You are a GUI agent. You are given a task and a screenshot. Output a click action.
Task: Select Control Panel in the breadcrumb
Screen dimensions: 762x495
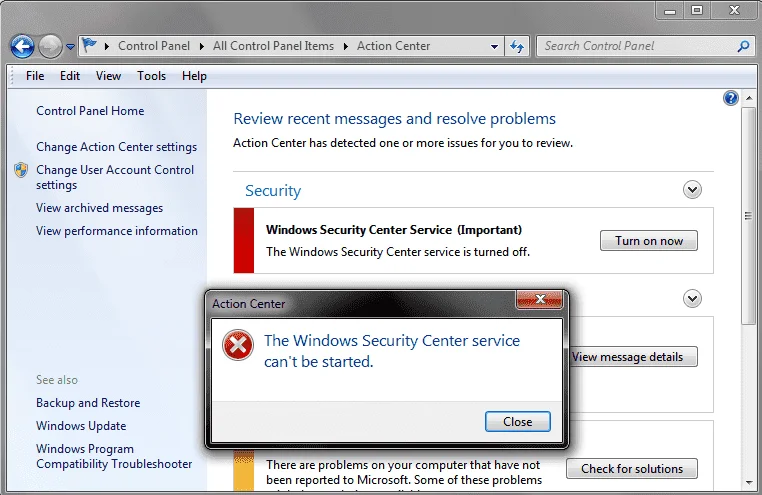(x=154, y=46)
